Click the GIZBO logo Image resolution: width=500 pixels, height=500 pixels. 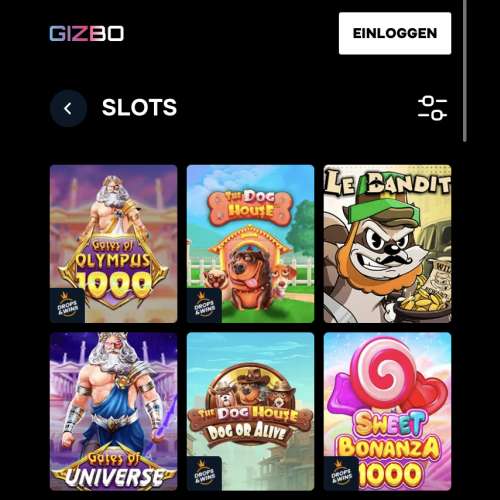click(87, 33)
